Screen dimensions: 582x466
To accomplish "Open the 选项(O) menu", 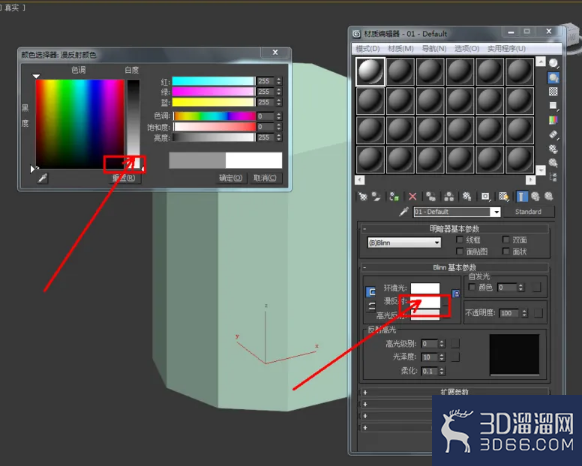I will [467, 49].
